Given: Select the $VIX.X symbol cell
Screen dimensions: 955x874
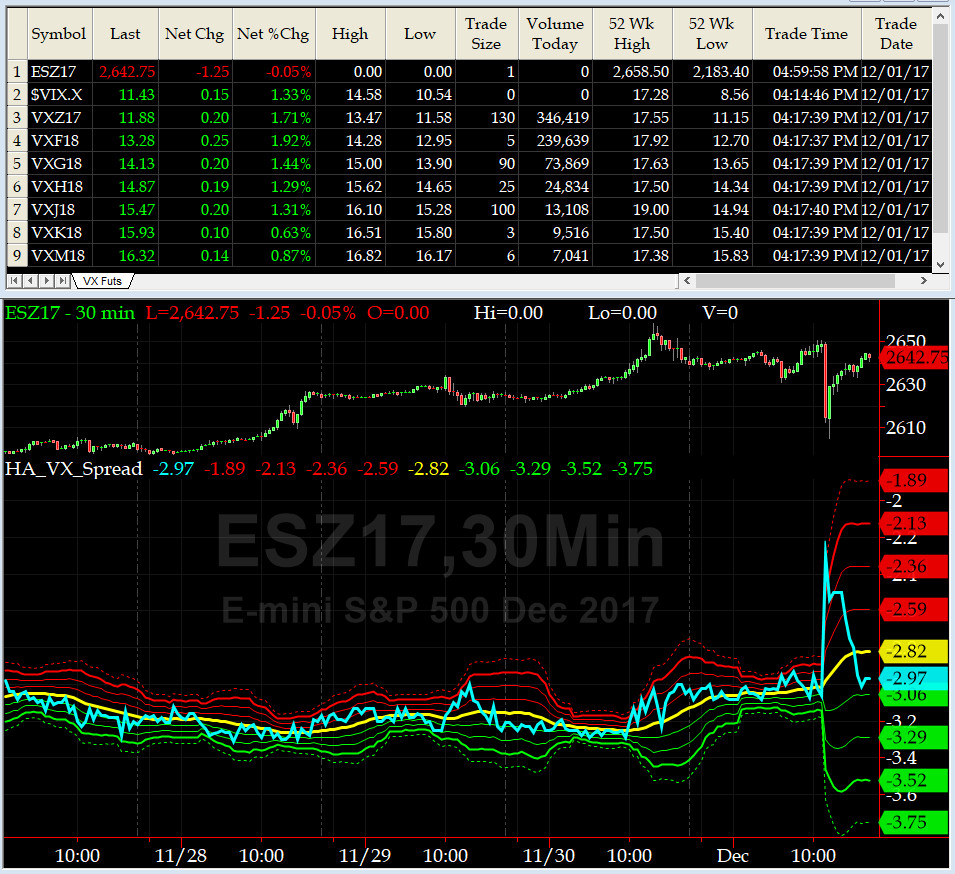Looking at the screenshot, I should (x=60, y=95).
